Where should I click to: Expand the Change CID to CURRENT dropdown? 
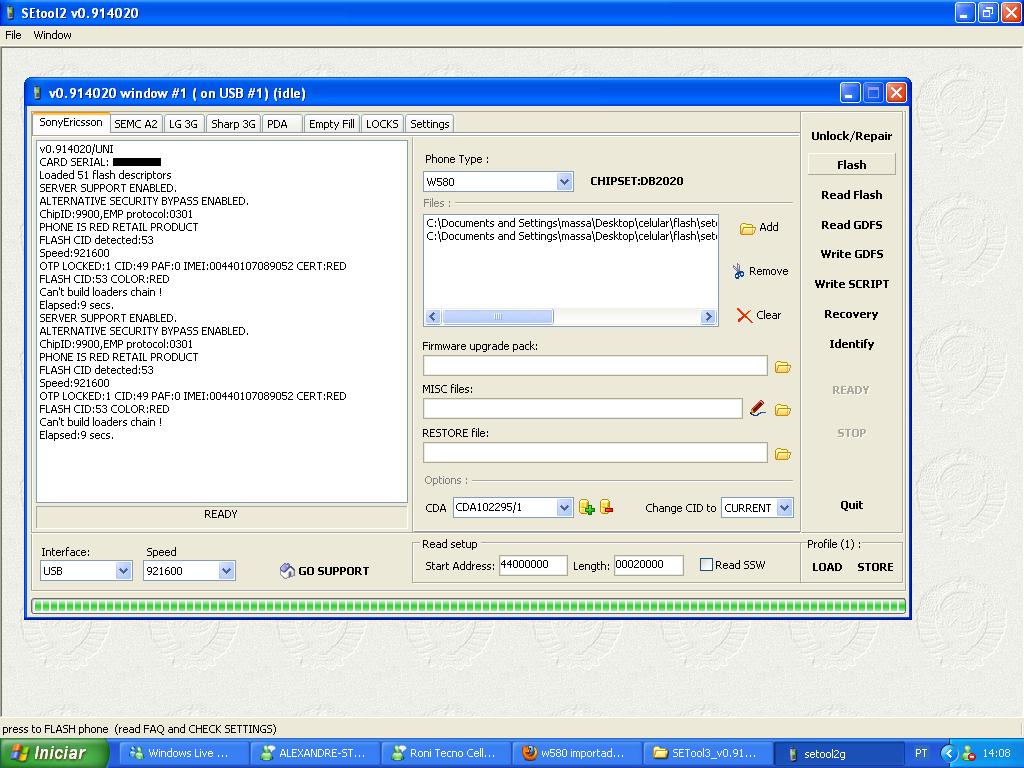pyautogui.click(x=785, y=507)
